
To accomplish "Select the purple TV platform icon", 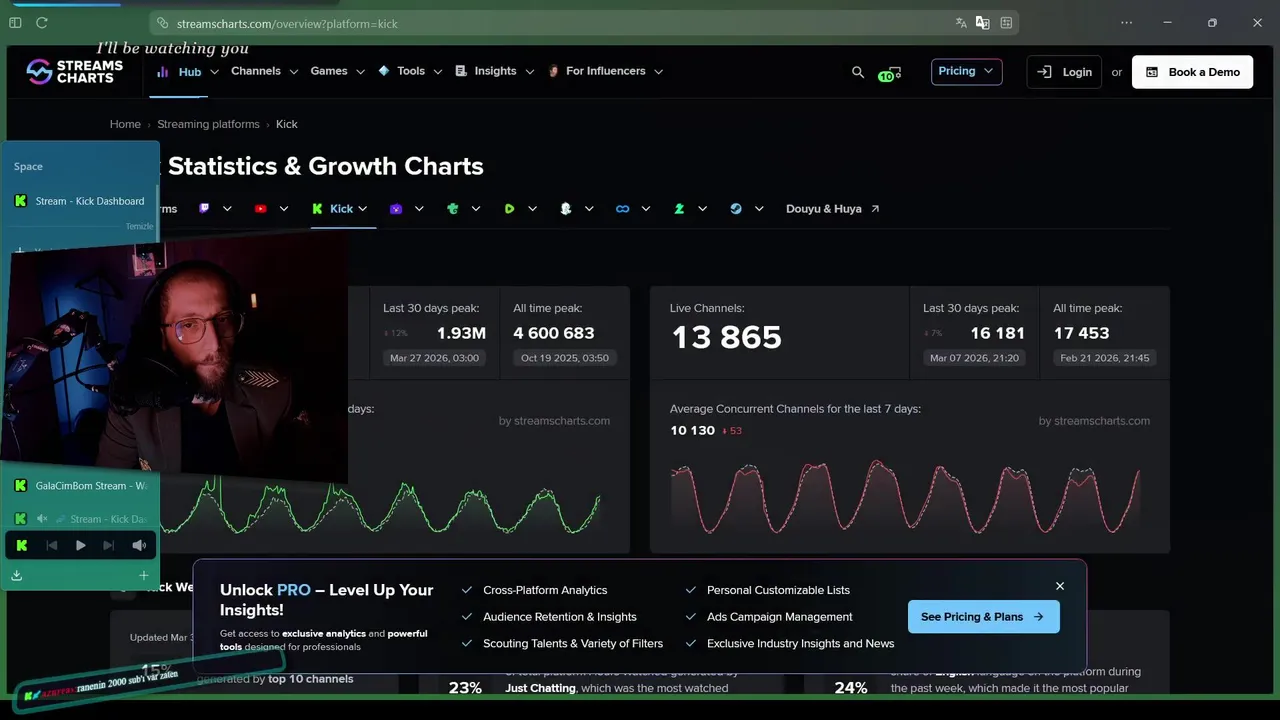I will pos(396,209).
